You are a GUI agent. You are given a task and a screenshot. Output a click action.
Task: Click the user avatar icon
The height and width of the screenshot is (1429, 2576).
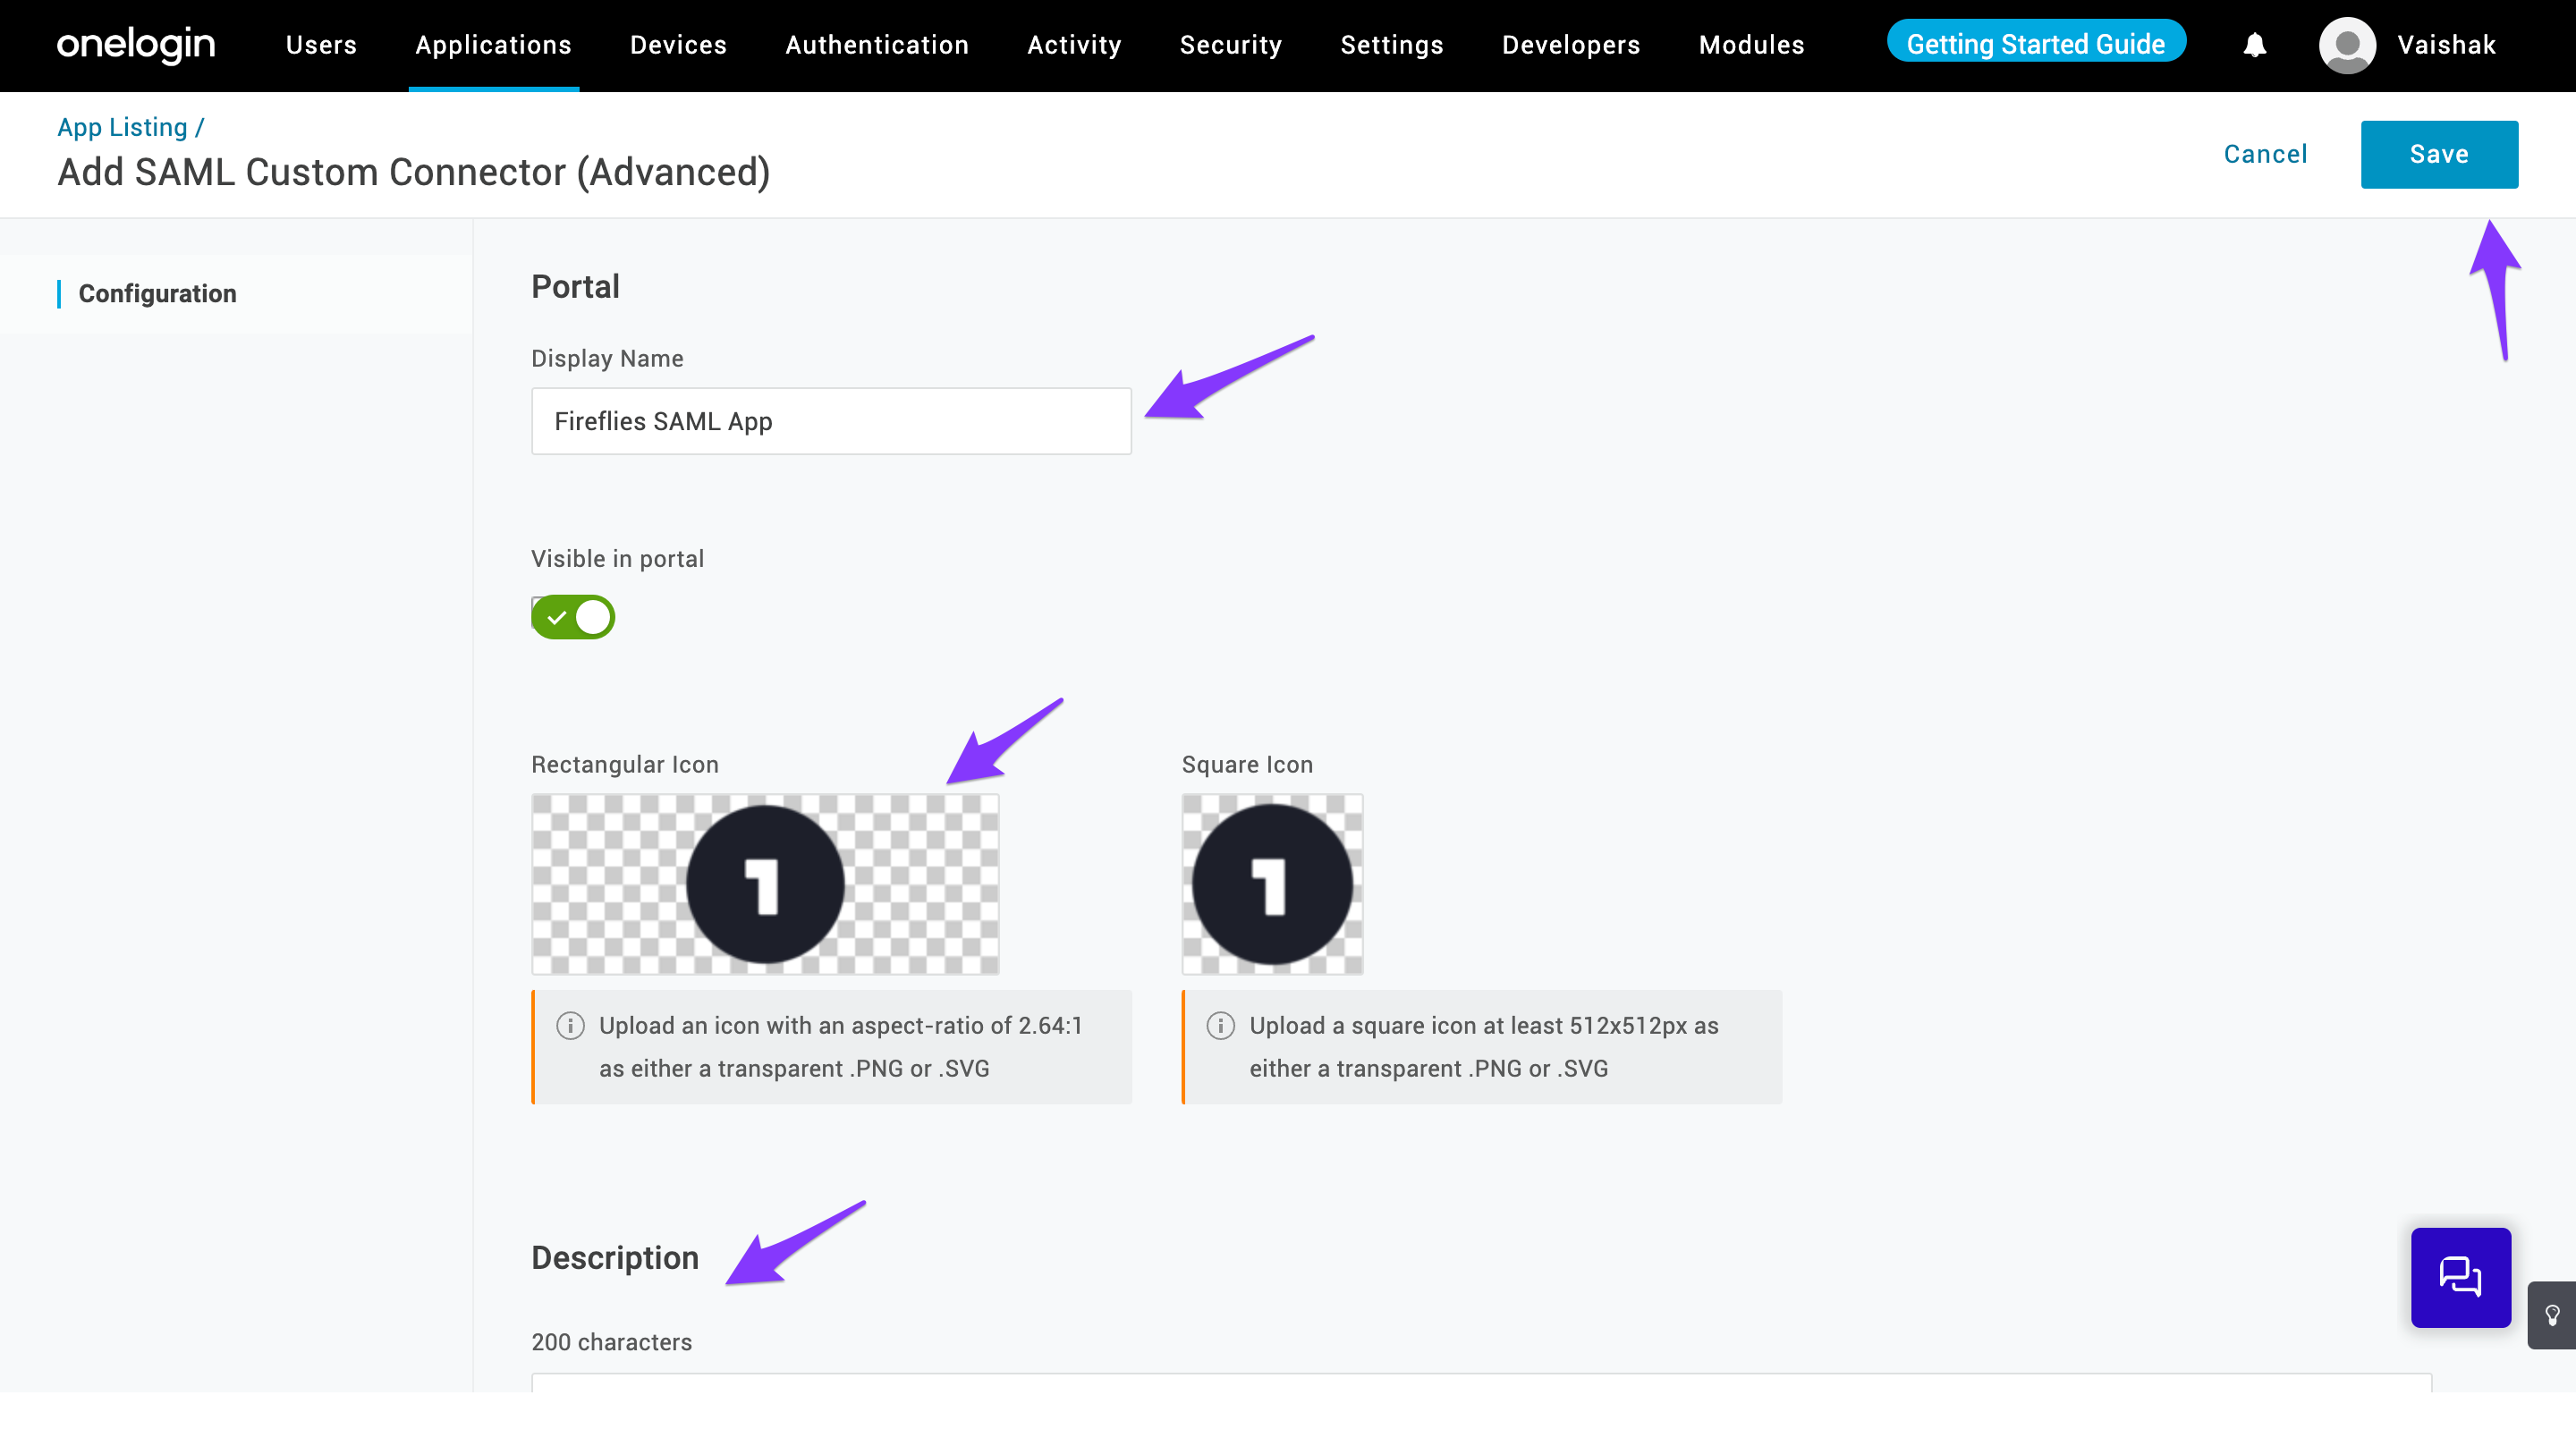click(2347, 45)
